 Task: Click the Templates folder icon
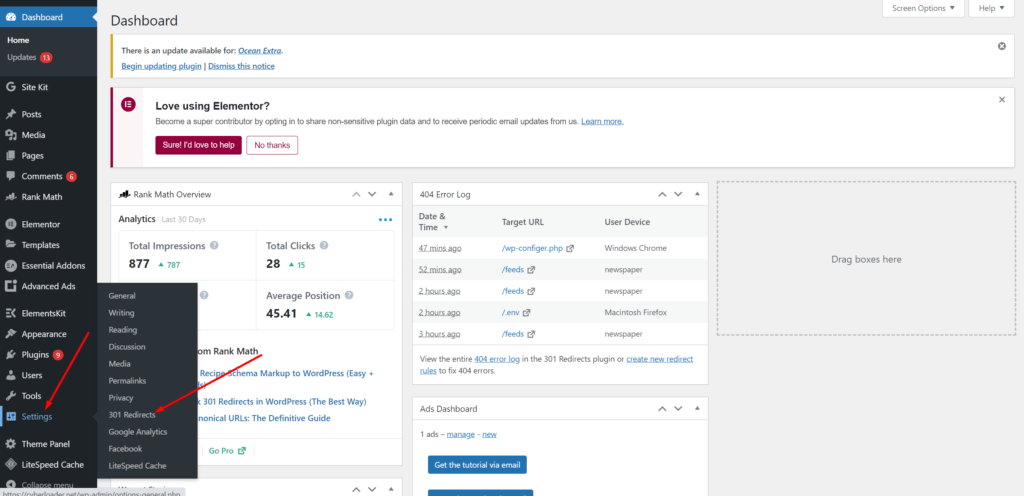coord(10,245)
